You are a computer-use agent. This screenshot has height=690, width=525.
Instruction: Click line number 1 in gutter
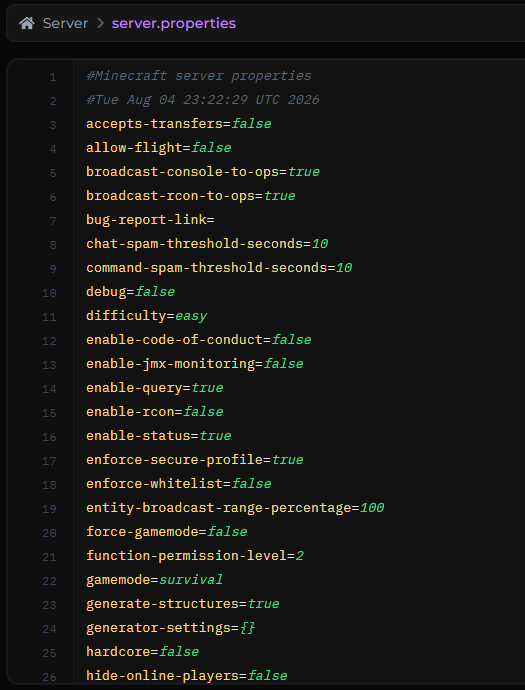(x=53, y=78)
